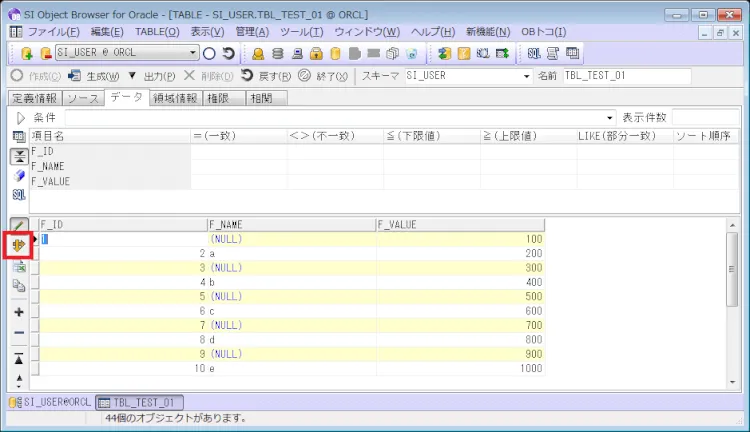The width and height of the screenshot is (750, 432).
Task: Click the F_NAME column header in data grid
Action: tap(292, 224)
